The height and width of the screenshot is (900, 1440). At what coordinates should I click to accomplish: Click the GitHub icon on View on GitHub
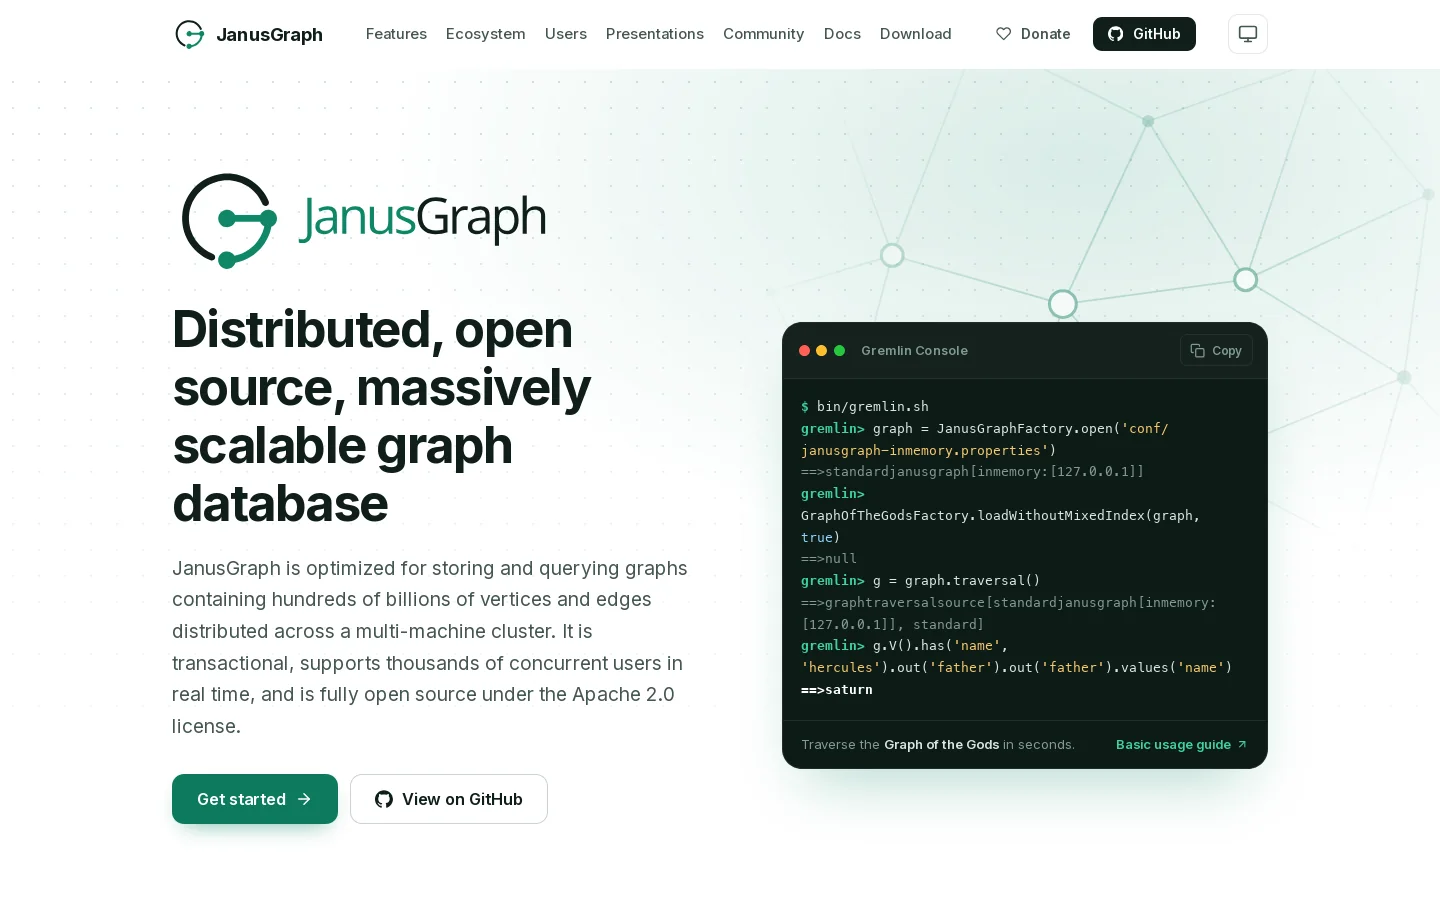384,799
